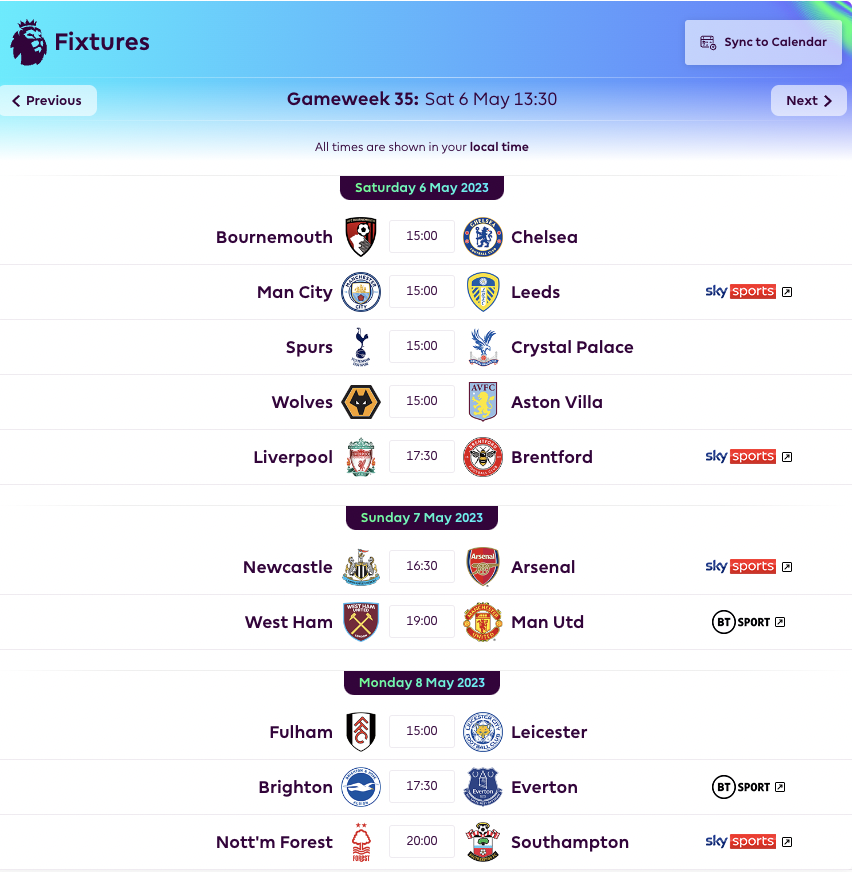Viewport: 852px width, 872px height.
Task: Select the Bournemouth club badge
Action: 361,236
